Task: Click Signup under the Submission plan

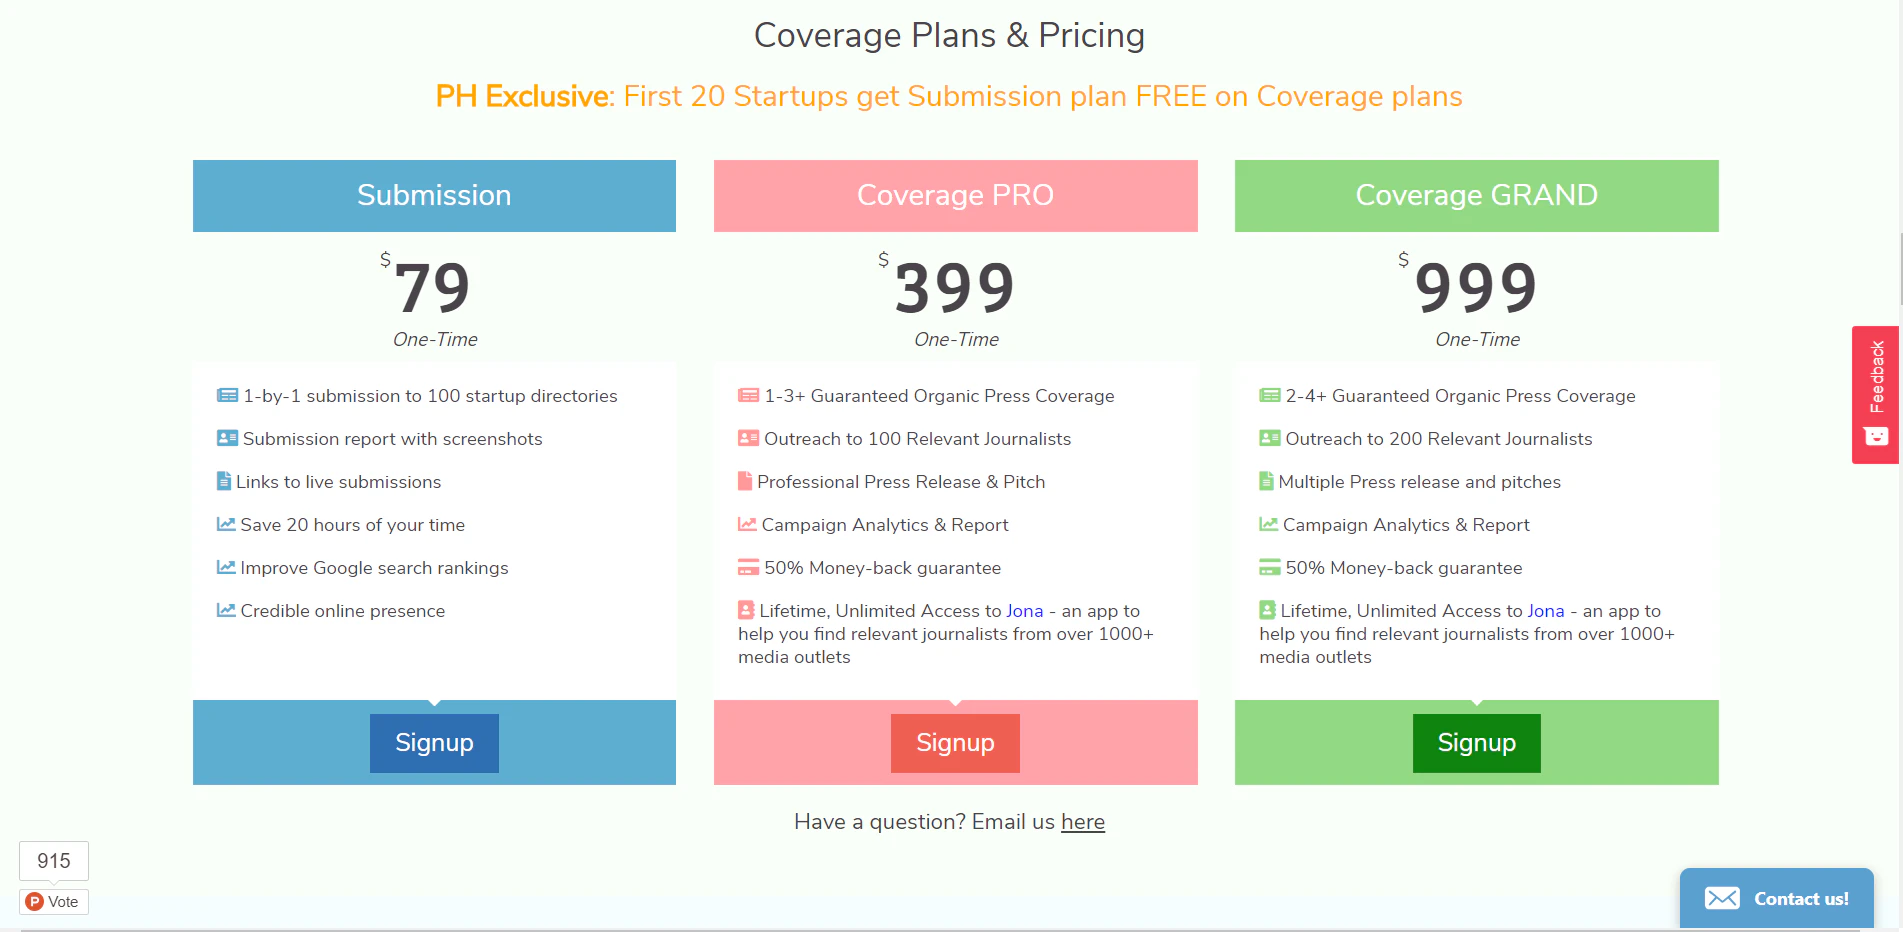Action: (433, 743)
